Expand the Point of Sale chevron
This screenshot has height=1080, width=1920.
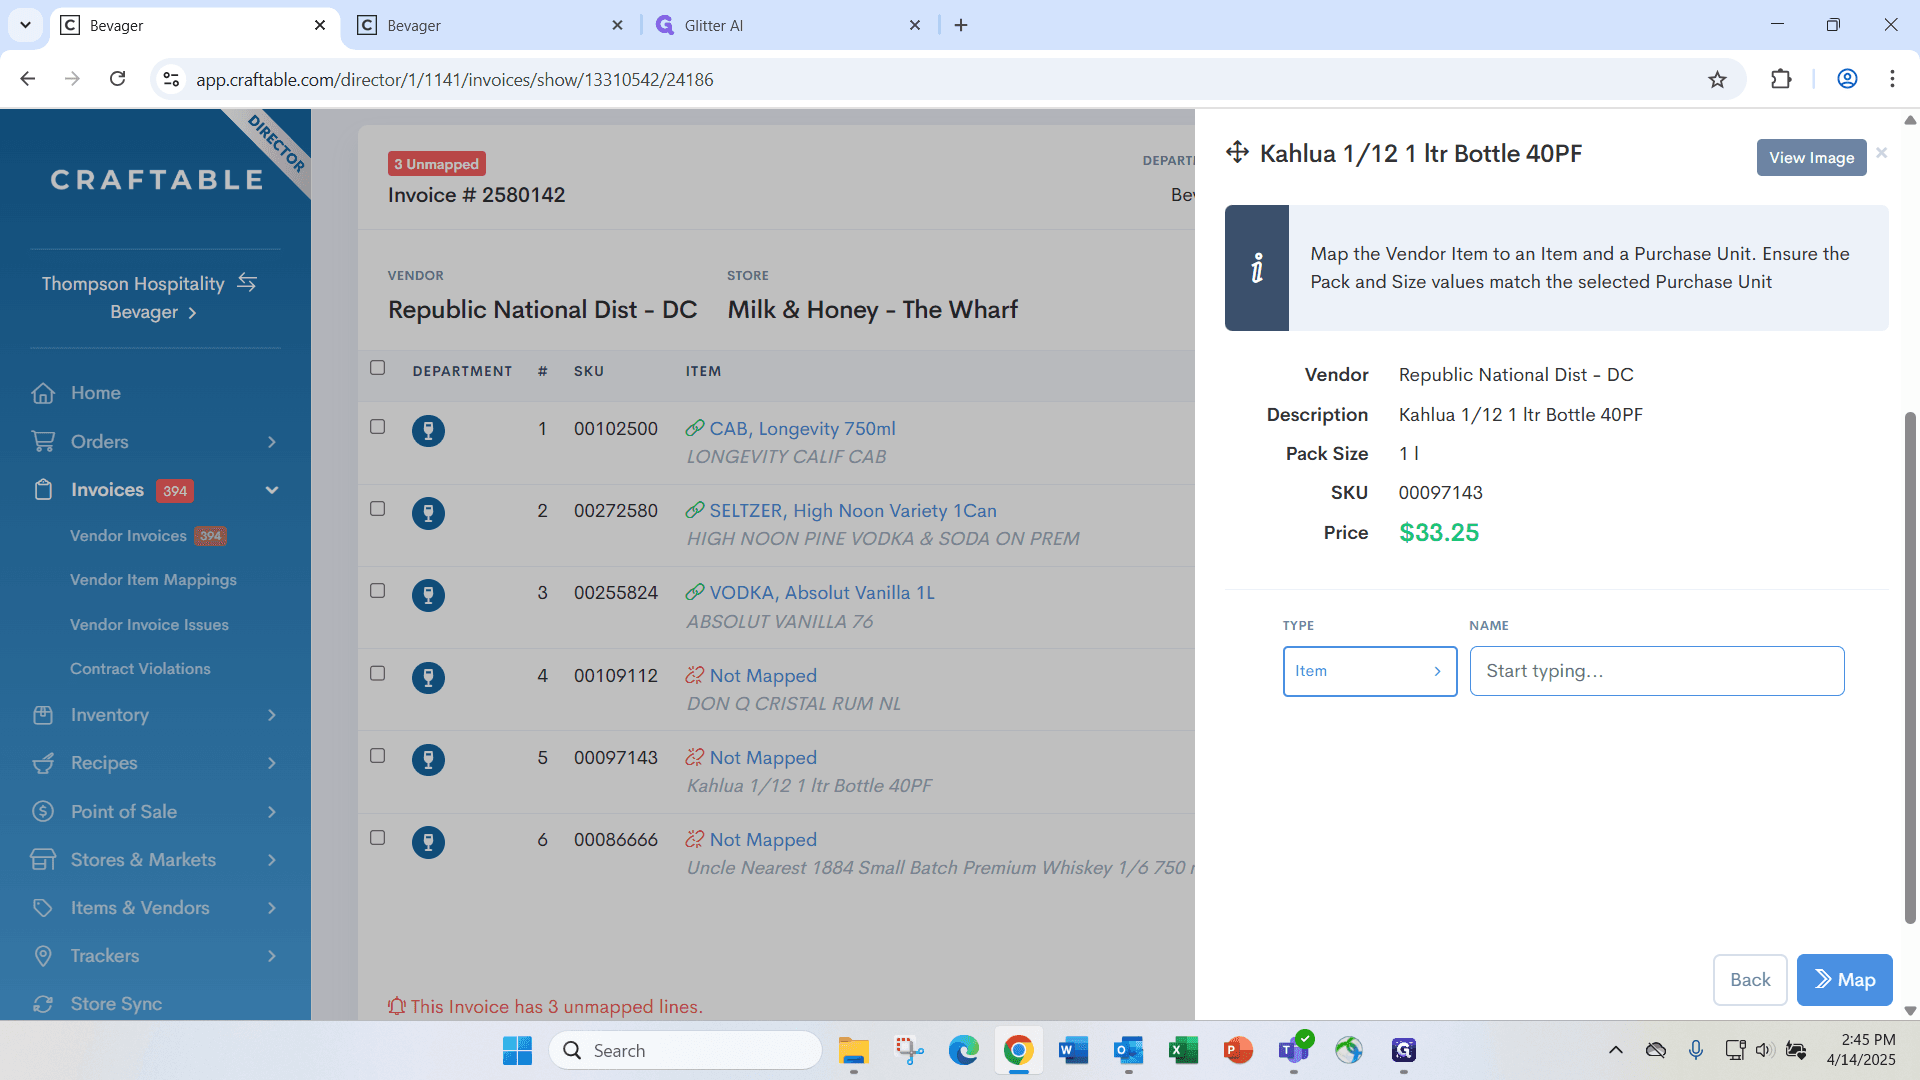[x=272, y=812]
